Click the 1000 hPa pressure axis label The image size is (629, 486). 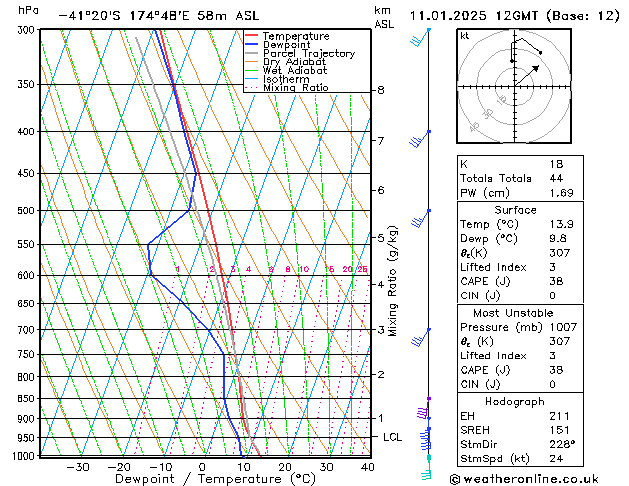24,456
